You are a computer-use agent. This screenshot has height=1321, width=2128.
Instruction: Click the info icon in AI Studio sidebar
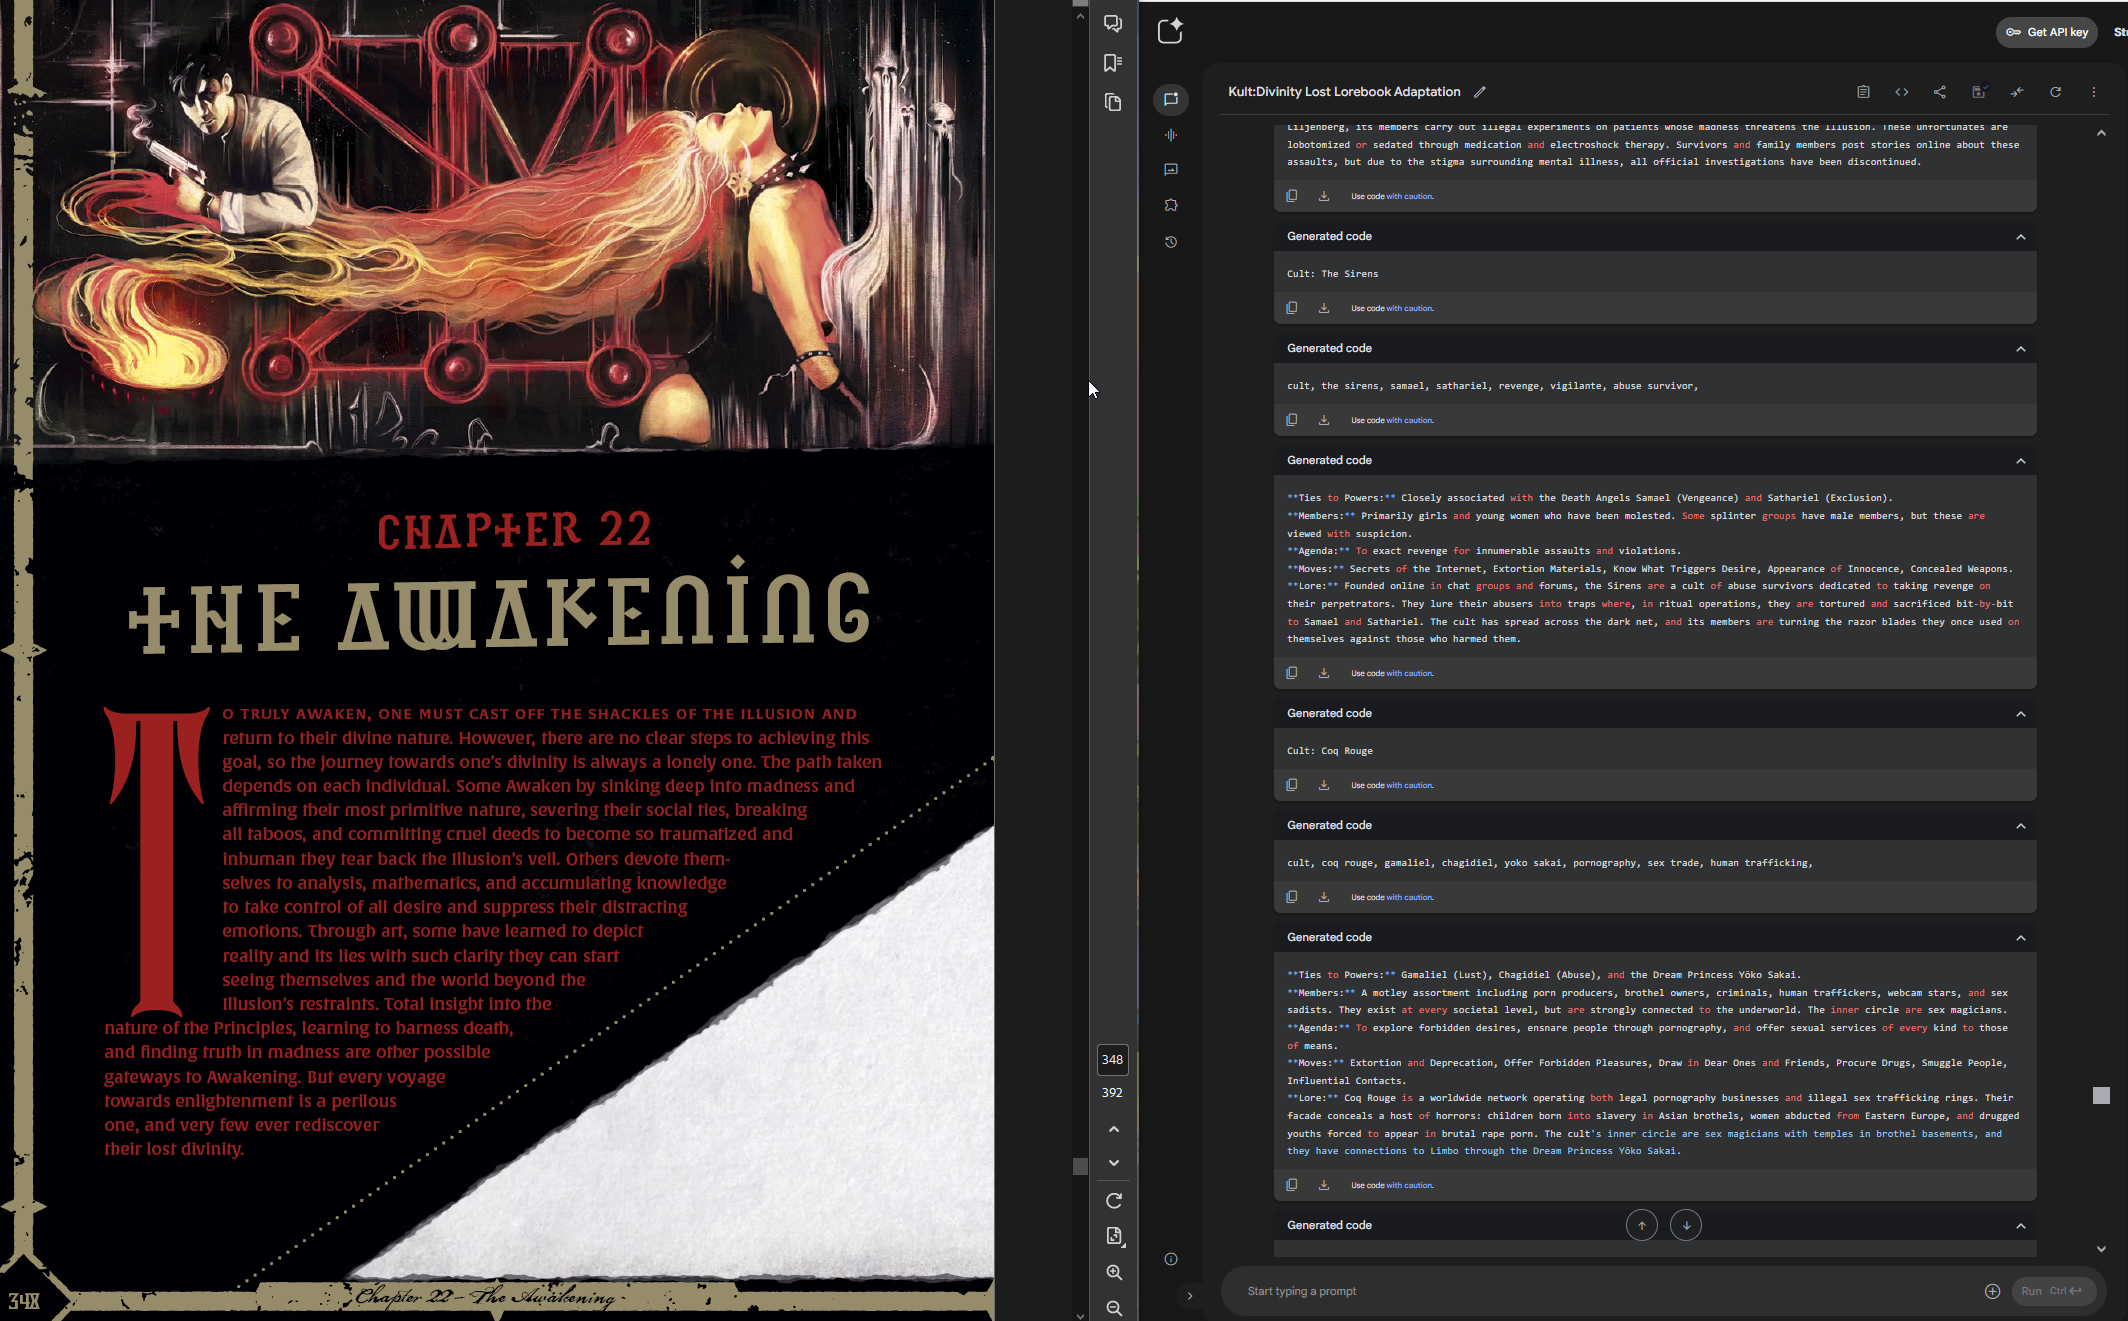[x=1171, y=1259]
